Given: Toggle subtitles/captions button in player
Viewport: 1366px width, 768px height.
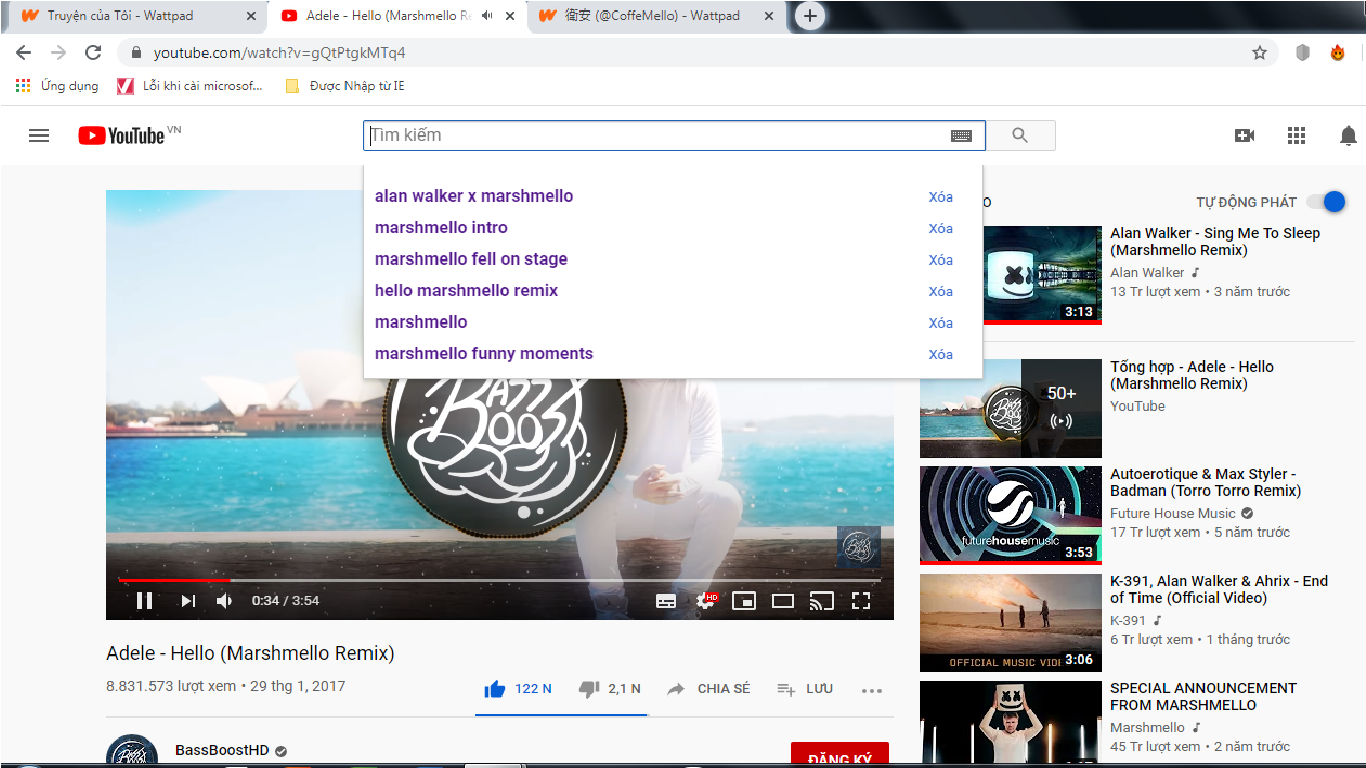Looking at the screenshot, I should pyautogui.click(x=666, y=600).
